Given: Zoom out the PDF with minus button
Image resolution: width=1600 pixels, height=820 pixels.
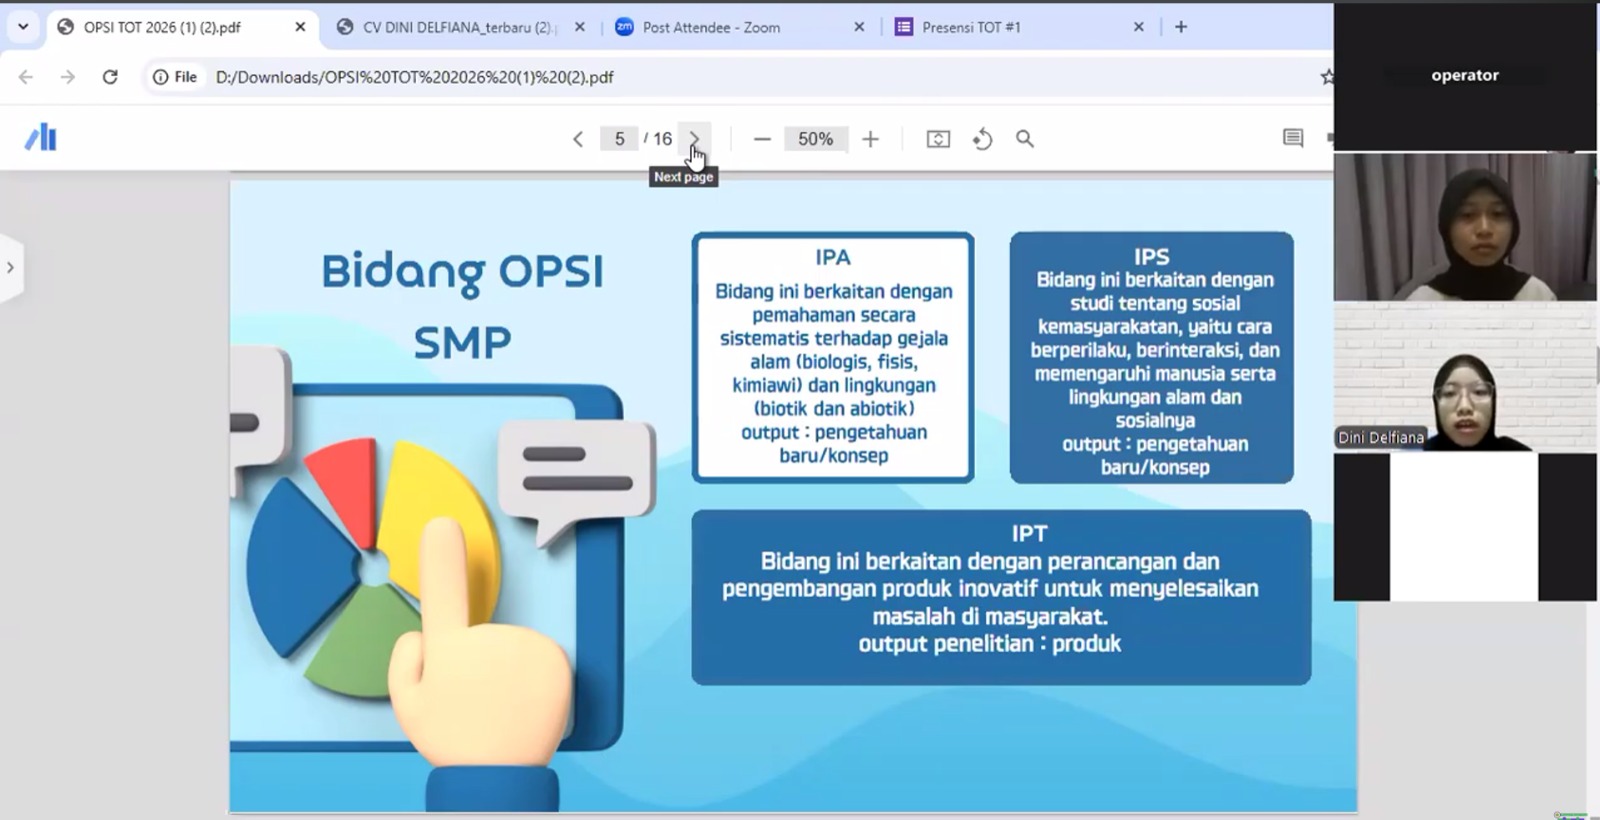Looking at the screenshot, I should coord(762,139).
